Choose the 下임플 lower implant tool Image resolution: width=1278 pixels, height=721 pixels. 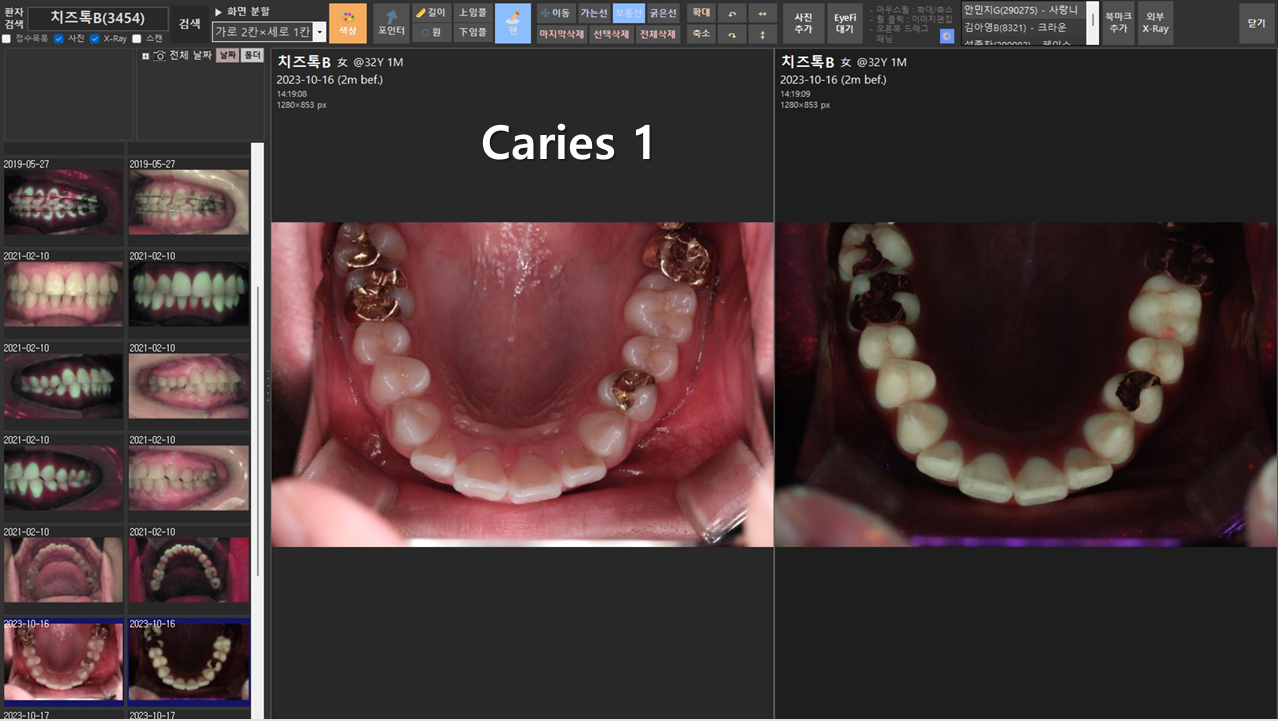pyautogui.click(x=472, y=33)
